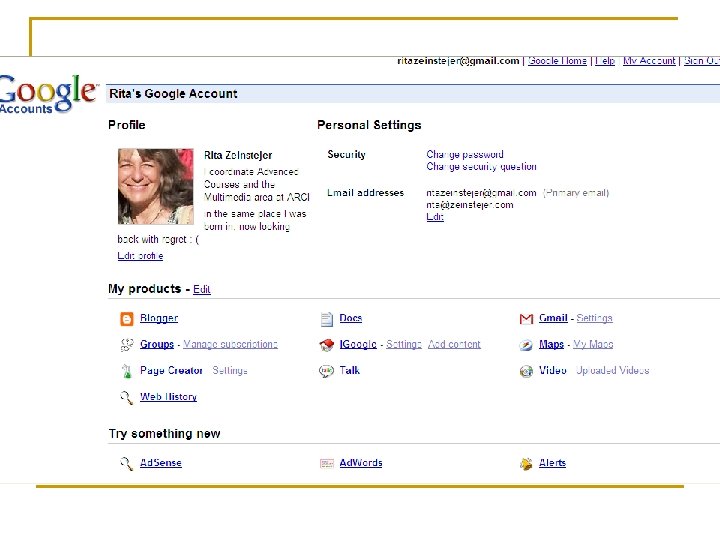This screenshot has height=540, width=720.
Task: Click the rita@zeinstejer.com email address
Action: coord(470,205)
